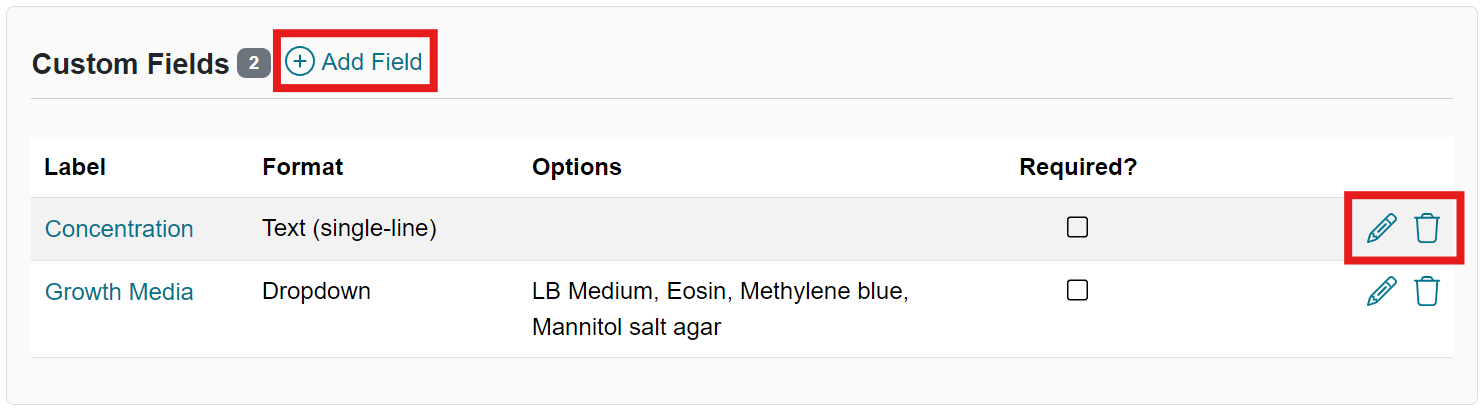Click the Format column header
This screenshot has width=1484, height=414.
(302, 167)
